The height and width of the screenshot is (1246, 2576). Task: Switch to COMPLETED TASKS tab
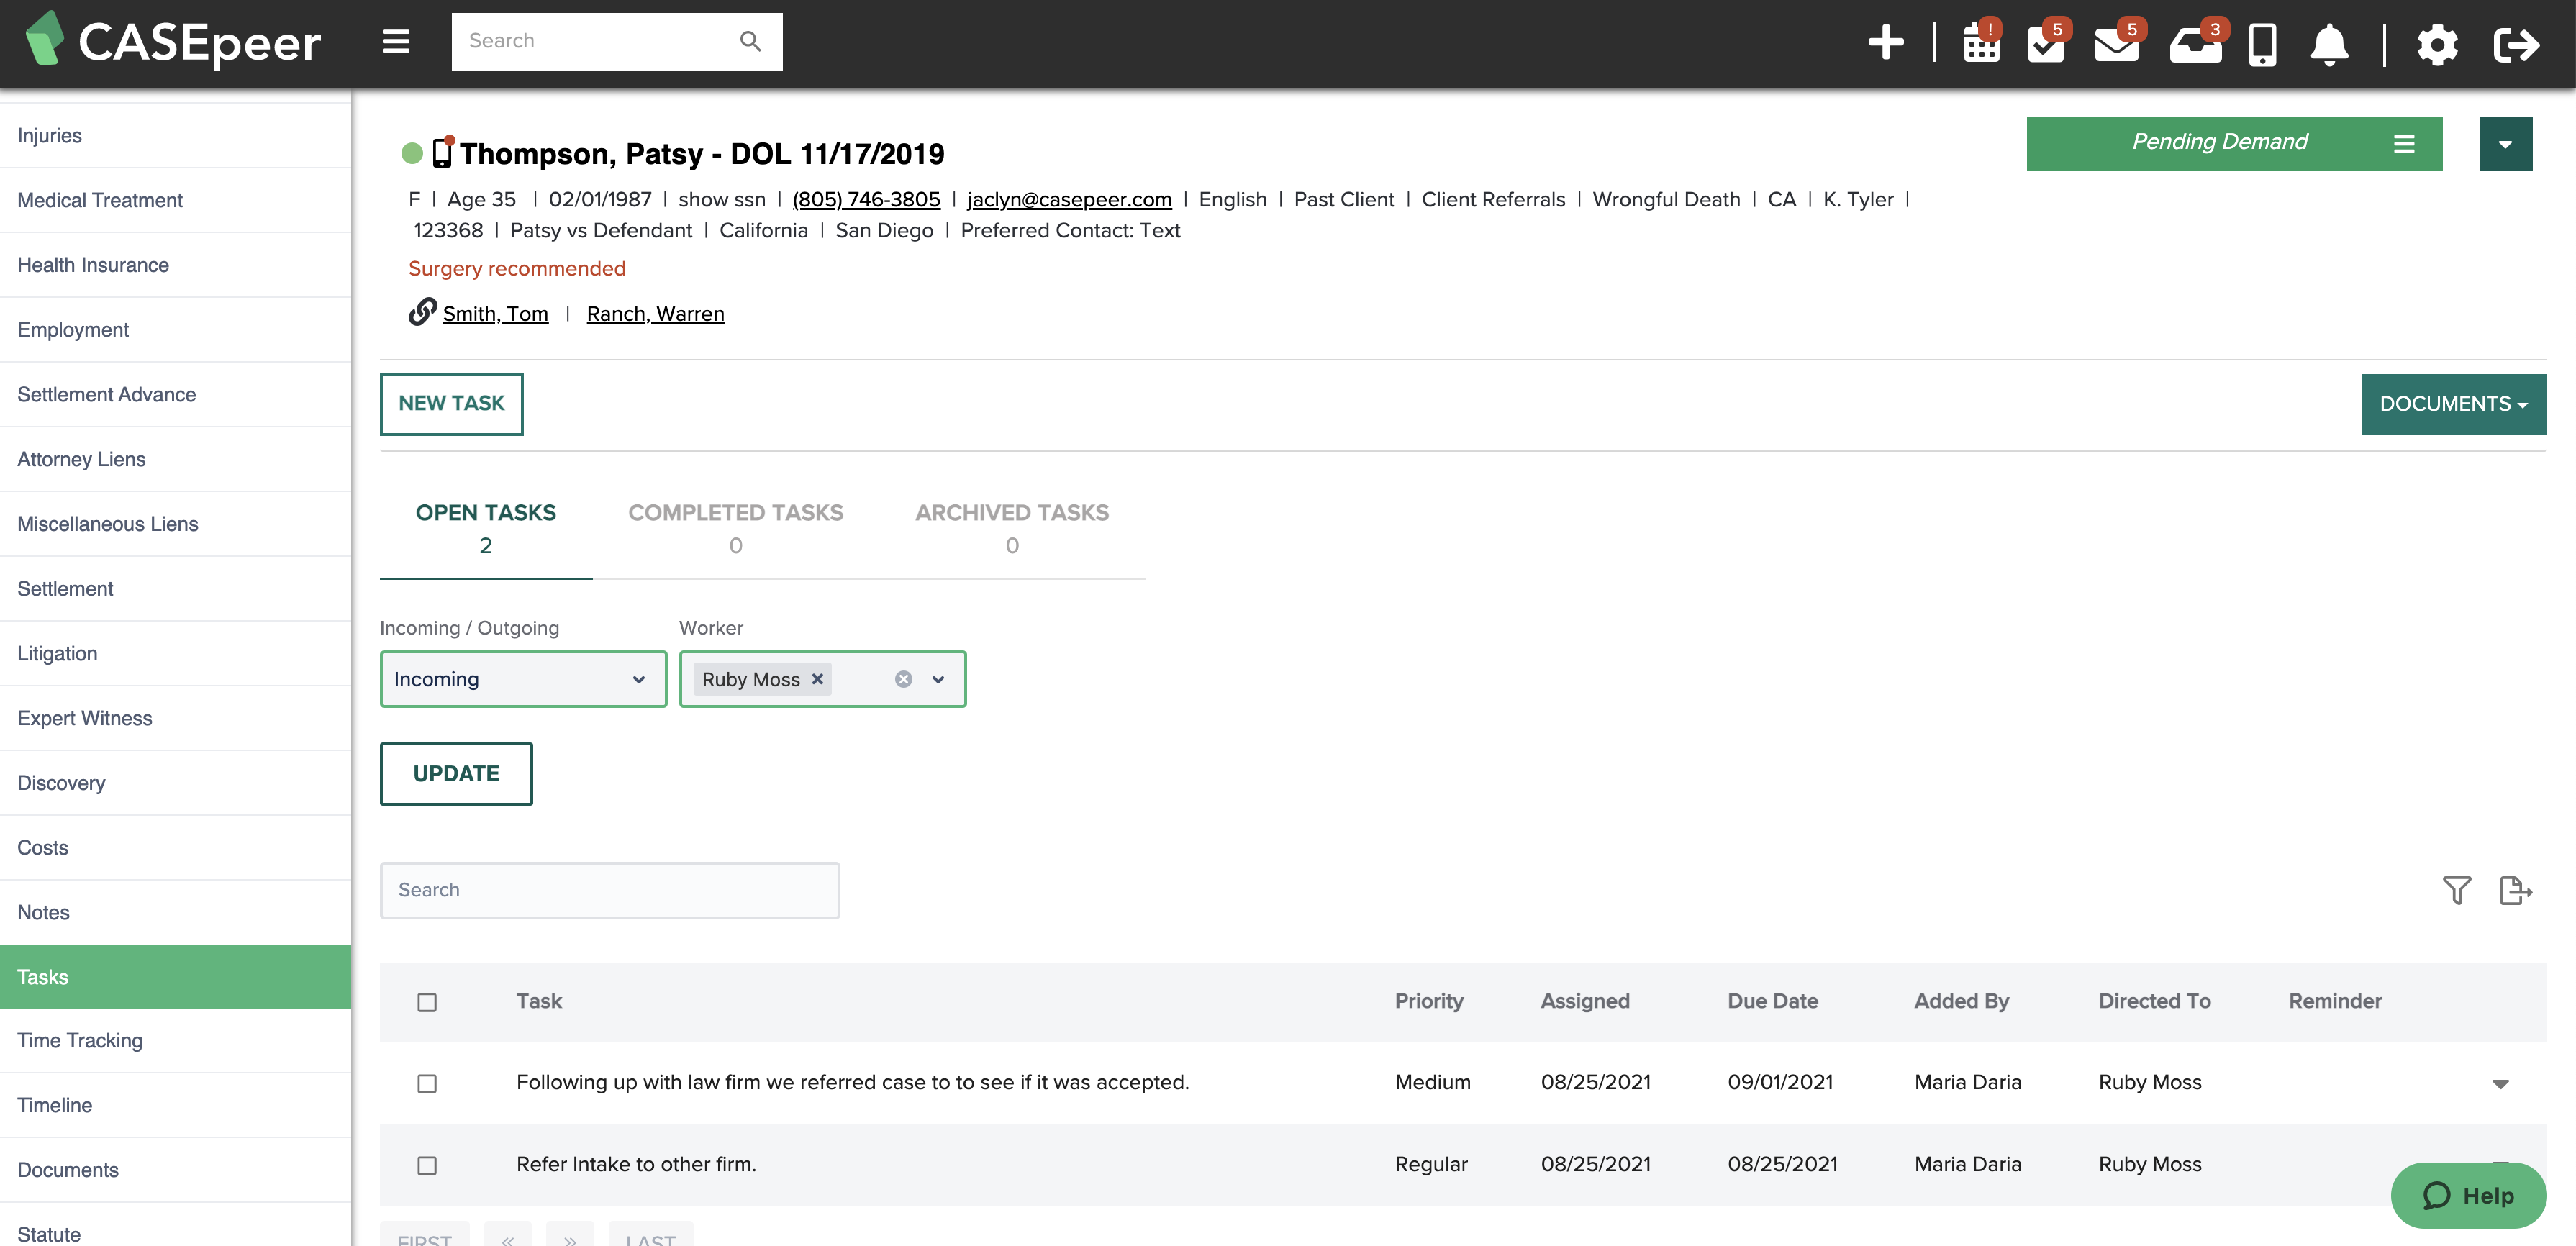coord(736,528)
